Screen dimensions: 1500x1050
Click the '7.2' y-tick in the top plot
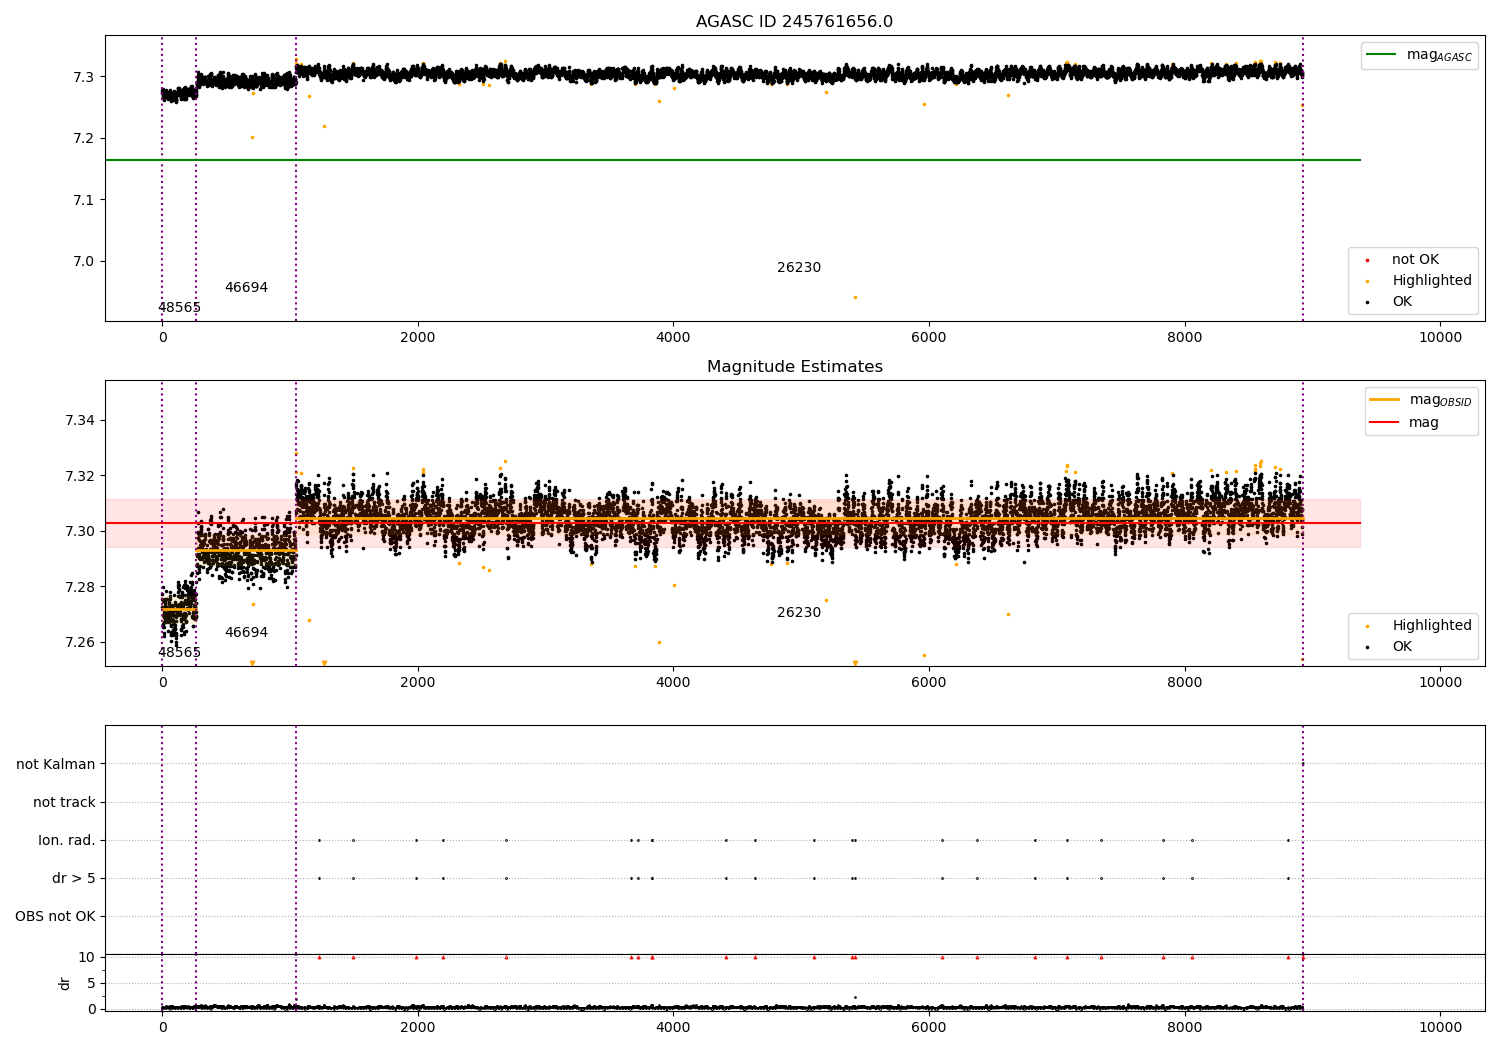coord(84,138)
